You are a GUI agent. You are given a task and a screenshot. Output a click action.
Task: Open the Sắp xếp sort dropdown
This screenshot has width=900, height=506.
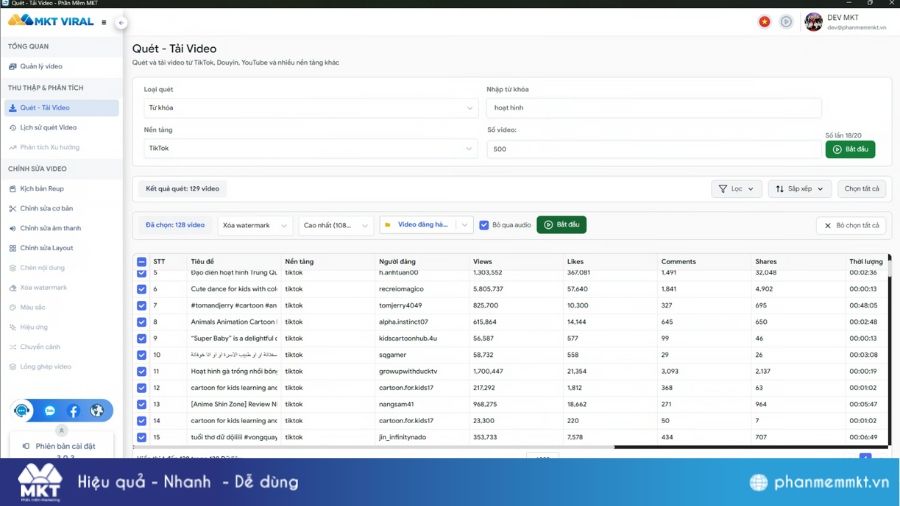[x=800, y=189]
